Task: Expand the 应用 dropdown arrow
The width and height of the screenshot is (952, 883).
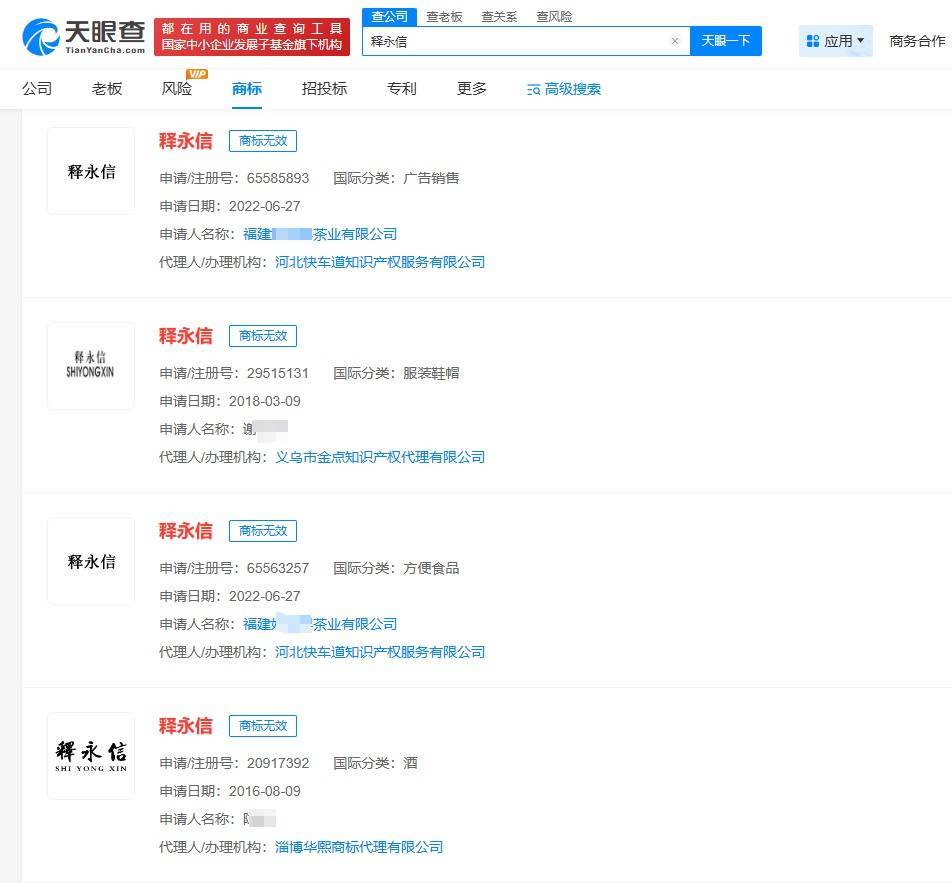Action: [860, 41]
